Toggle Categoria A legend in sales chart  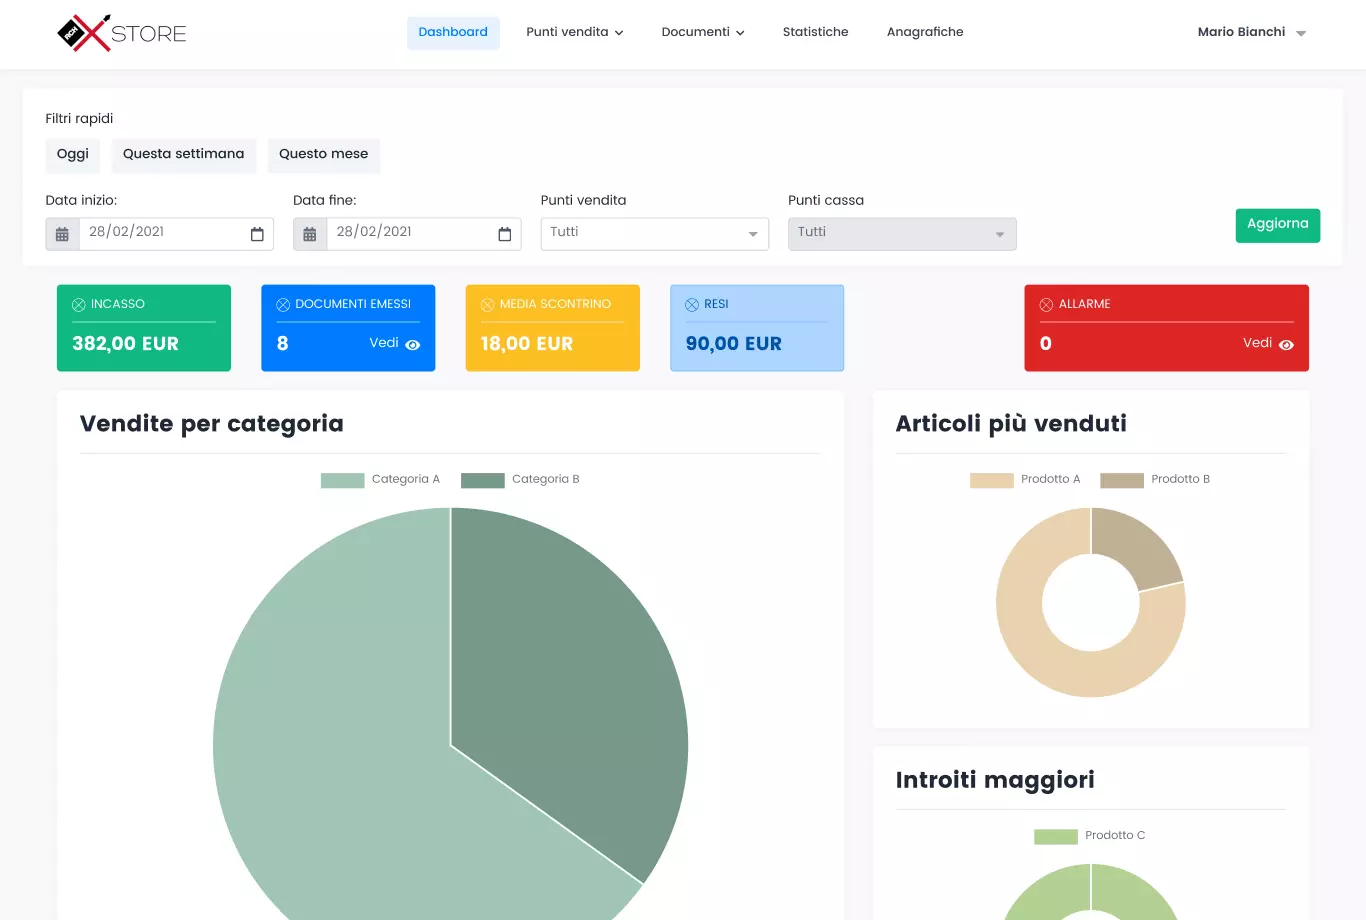[380, 480]
